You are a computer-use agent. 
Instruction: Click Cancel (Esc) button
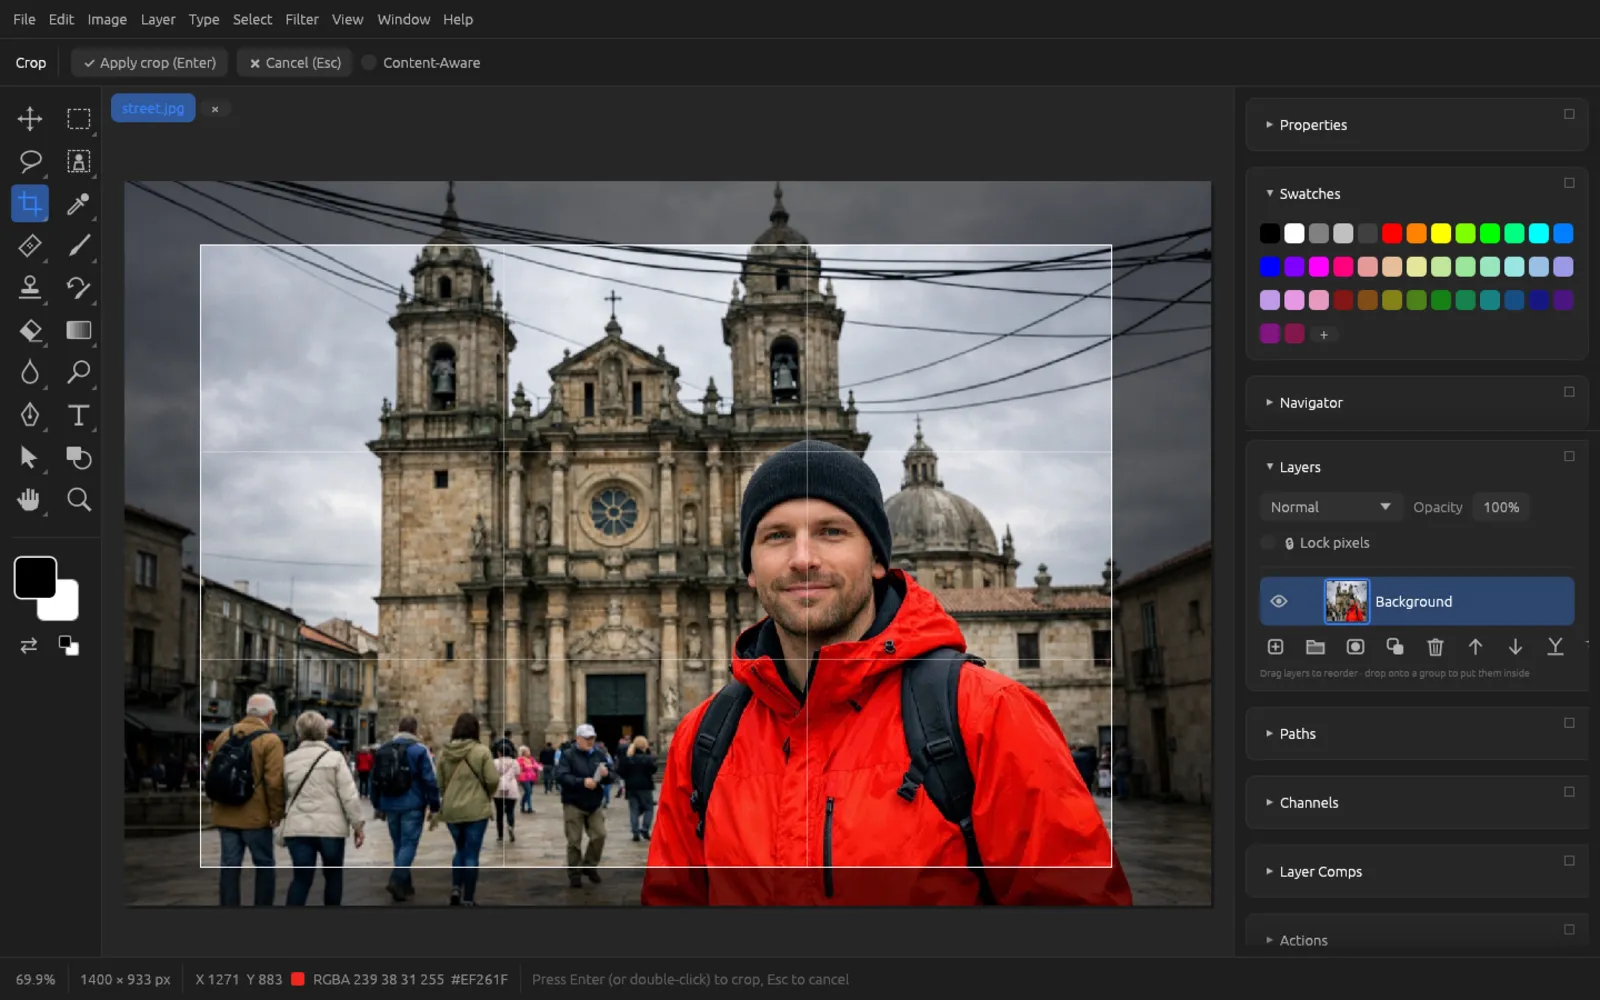click(x=295, y=62)
